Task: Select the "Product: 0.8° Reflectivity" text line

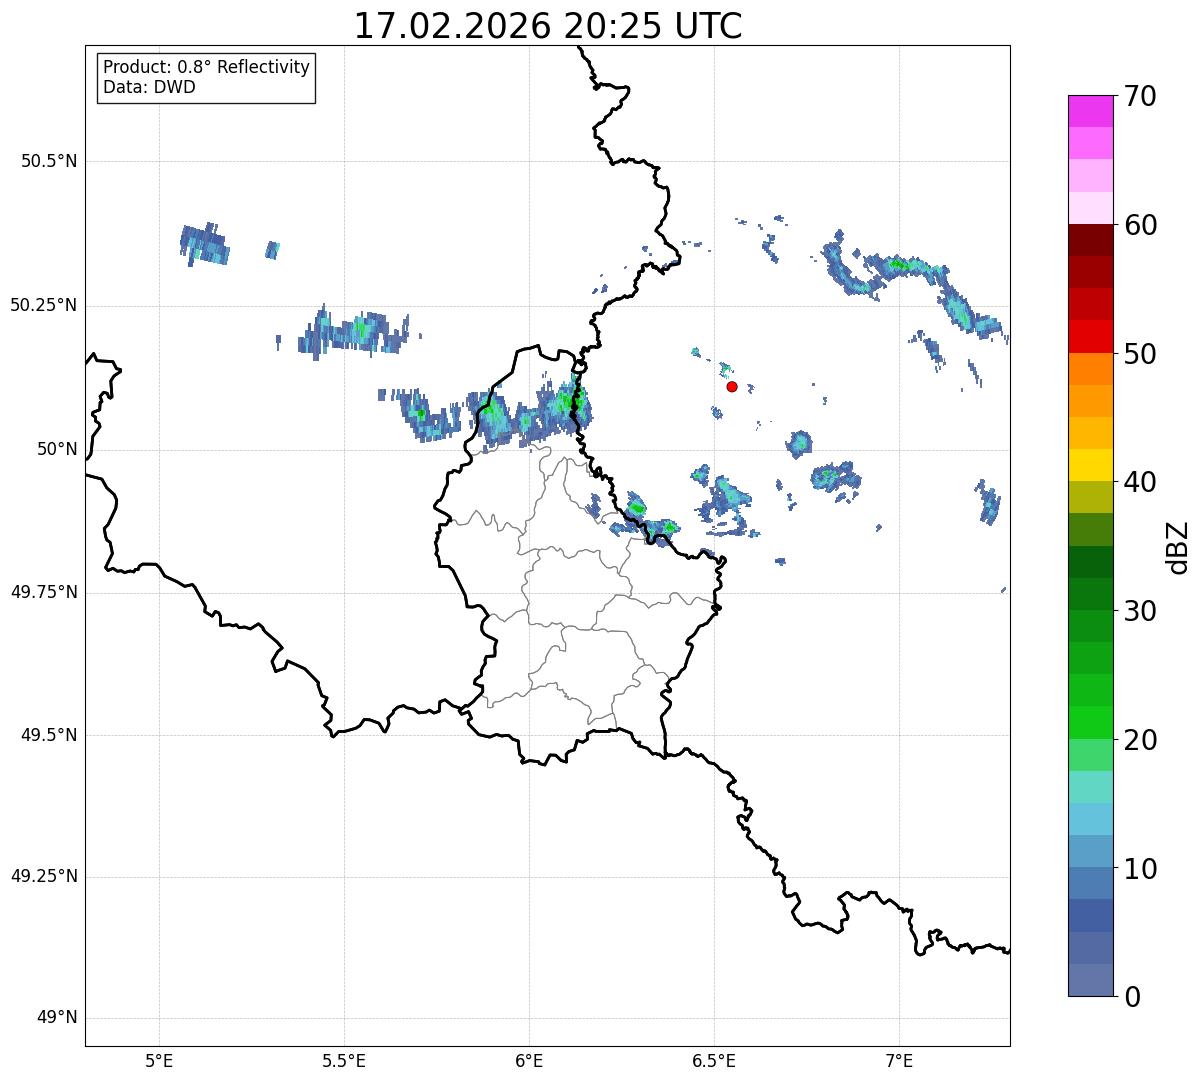Action: 207,67
